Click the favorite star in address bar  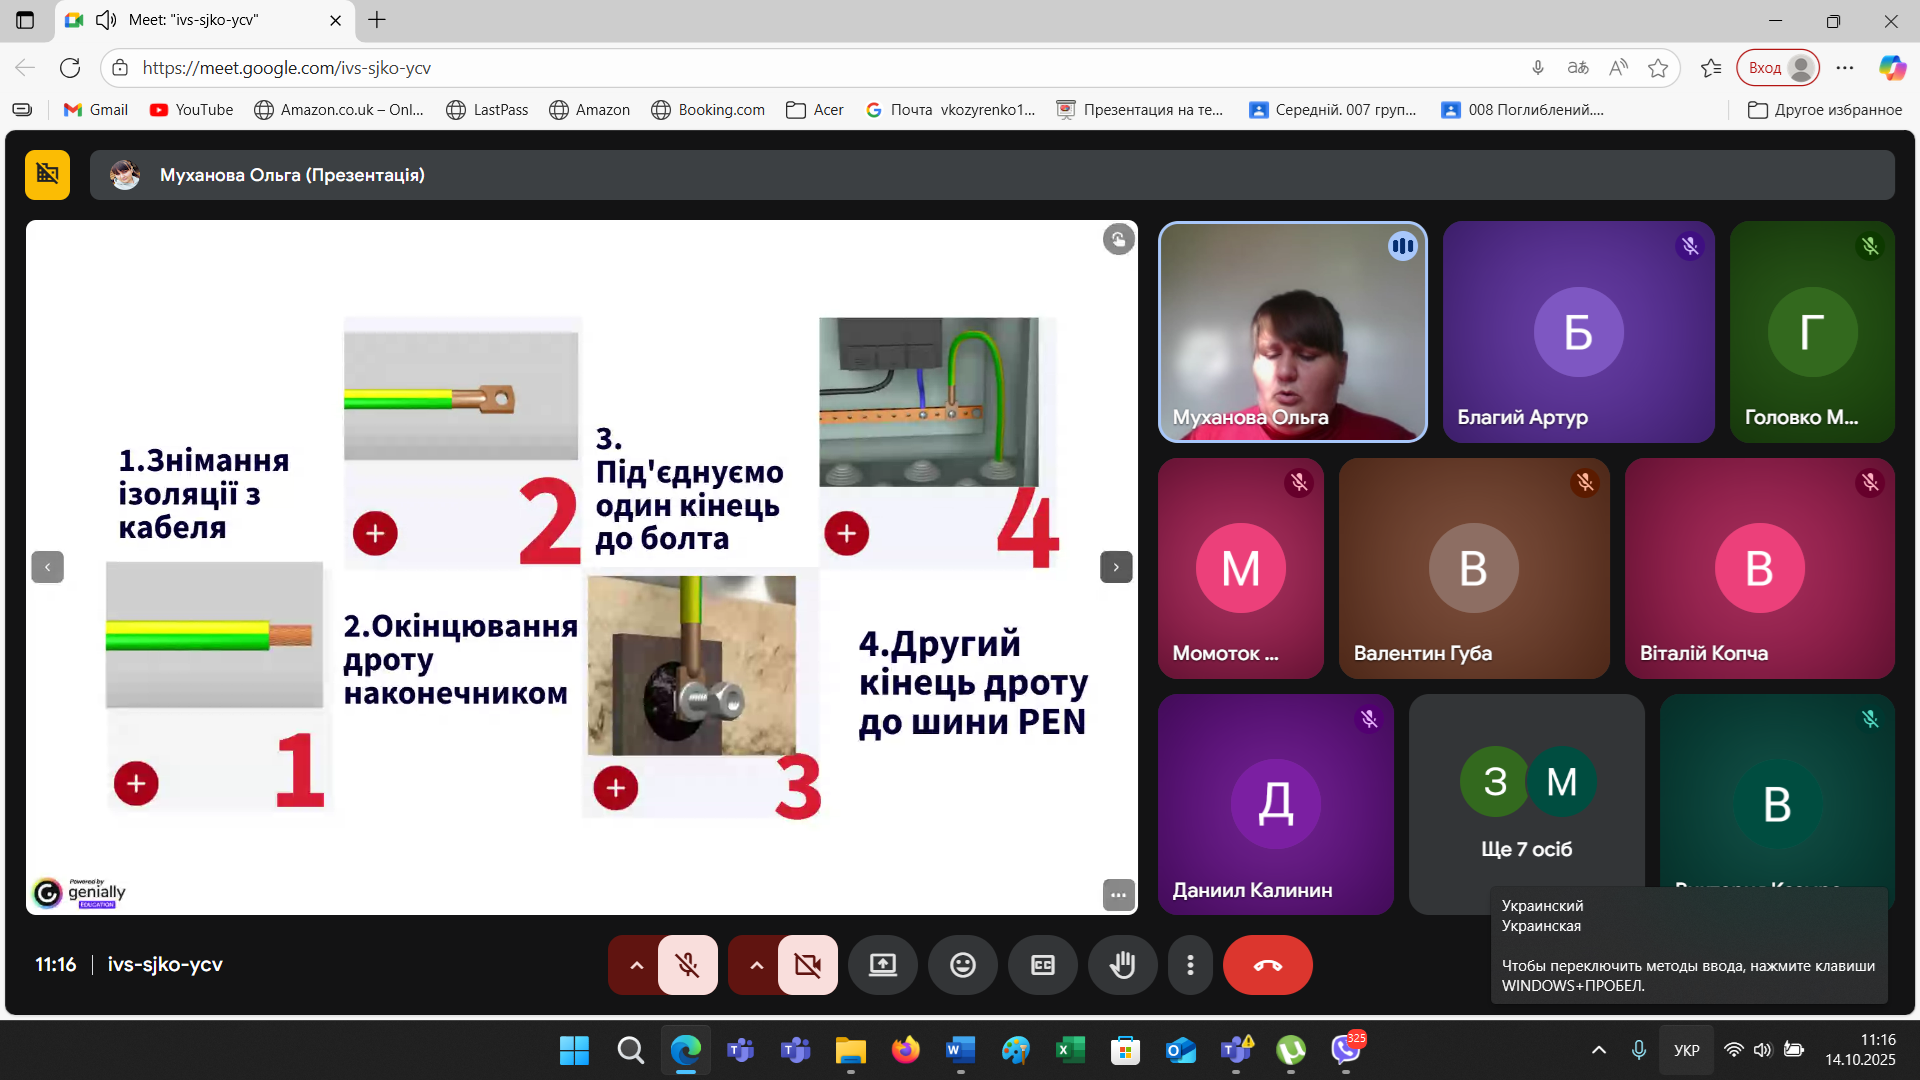pos(1658,68)
